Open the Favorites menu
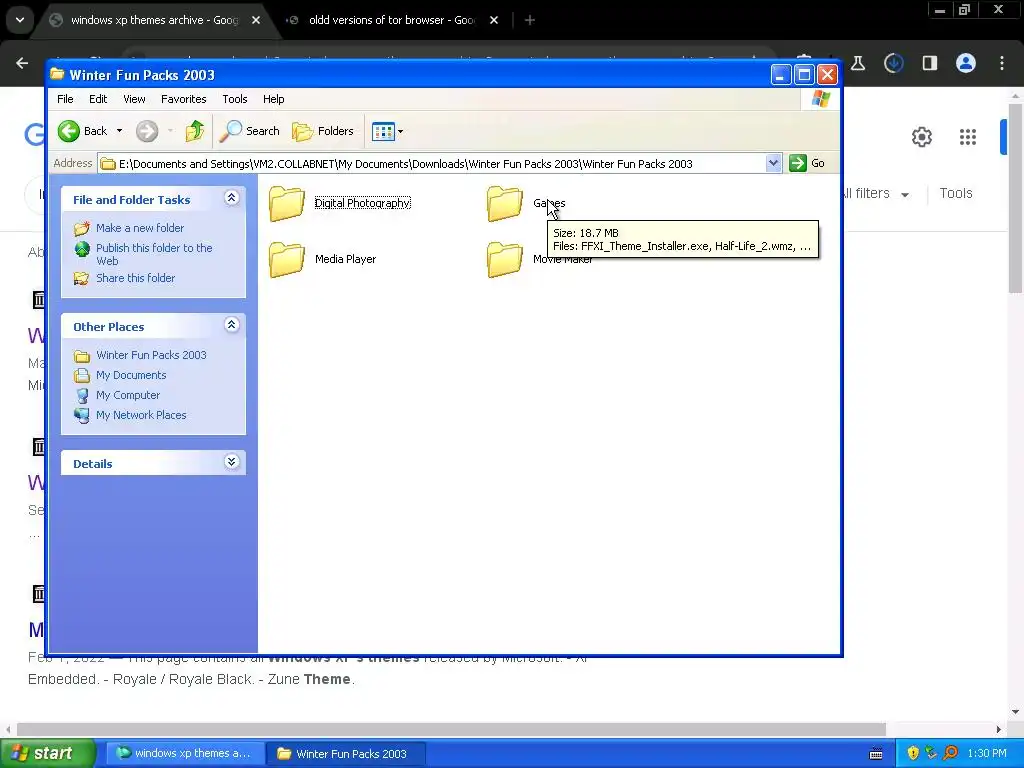Screen dimensions: 1024x768 coord(184,99)
